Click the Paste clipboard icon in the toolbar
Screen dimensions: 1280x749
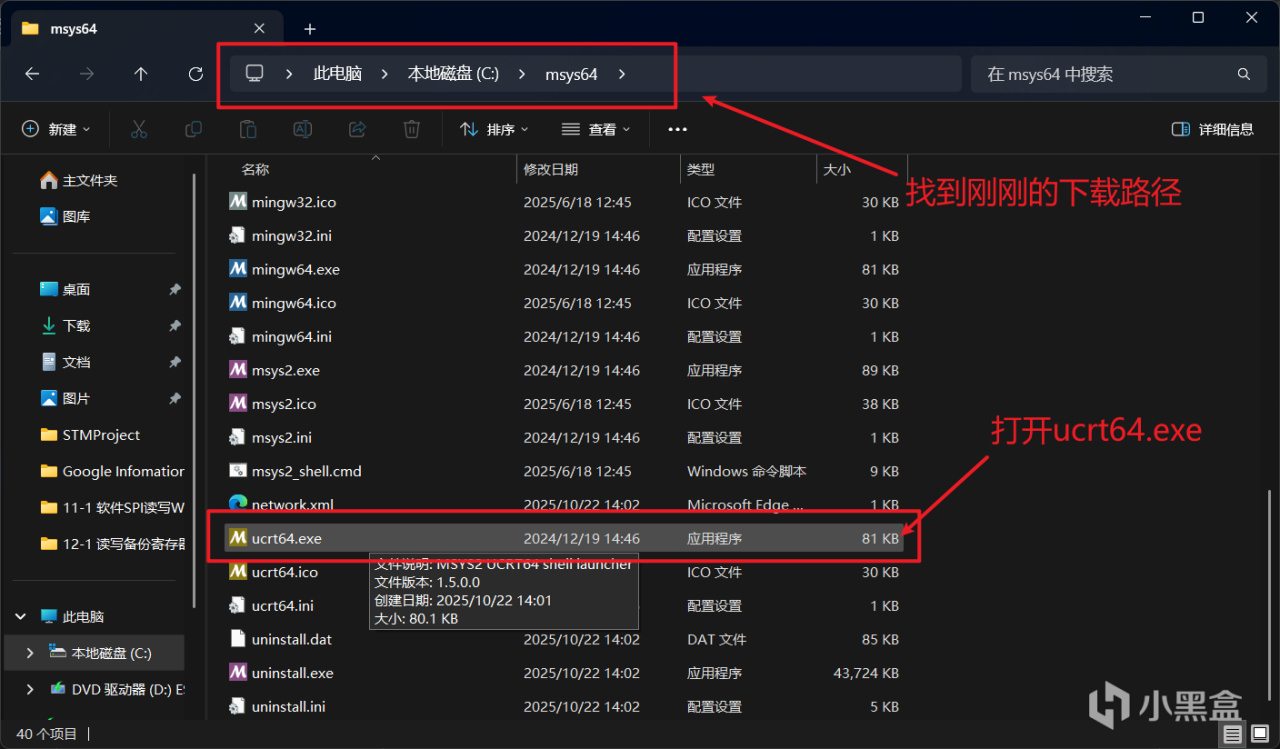pos(247,129)
